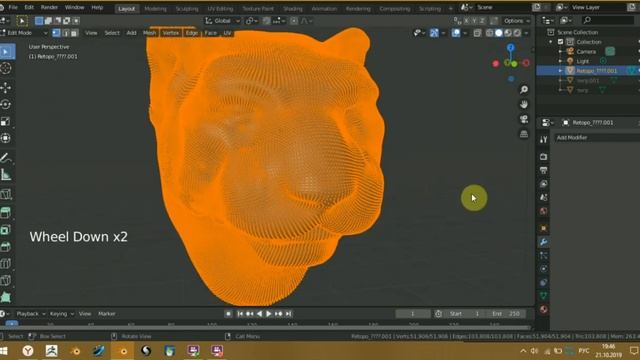Choose the Rotate tool

[6, 104]
